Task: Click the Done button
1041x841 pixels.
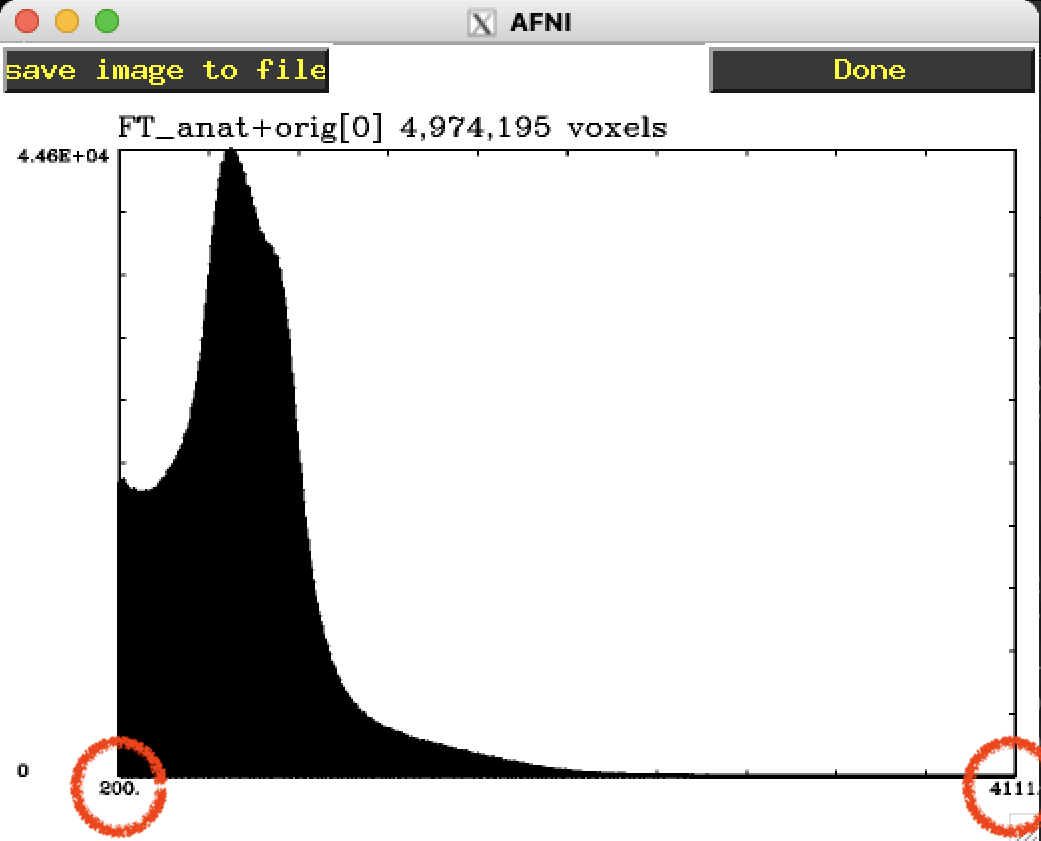Action: (x=872, y=70)
